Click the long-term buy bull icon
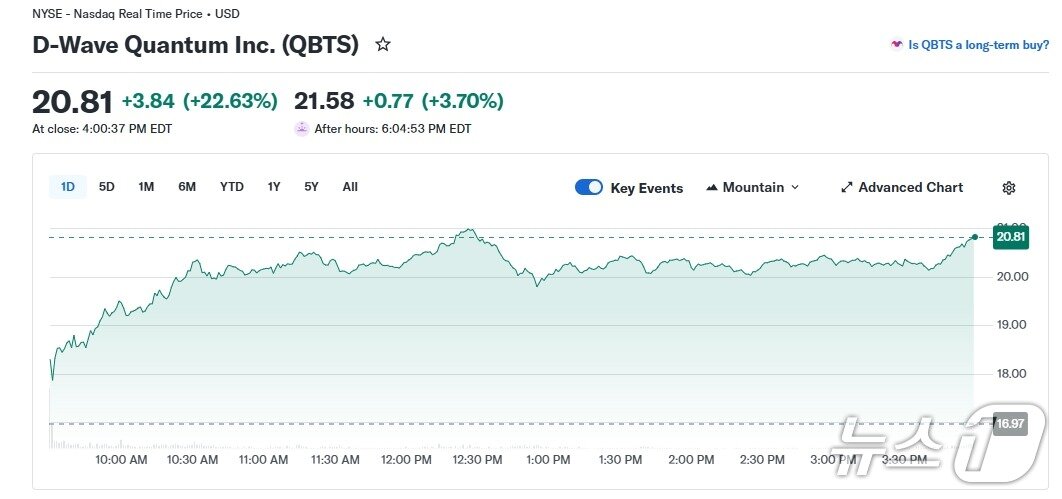The width and height of the screenshot is (1062, 499). 896,45
